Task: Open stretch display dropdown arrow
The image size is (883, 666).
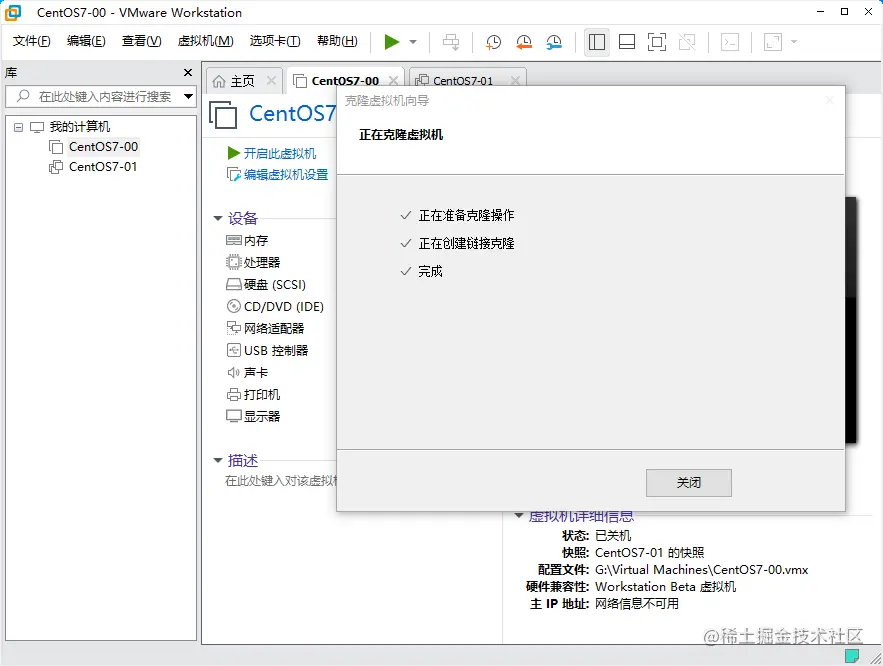Action: (x=794, y=42)
